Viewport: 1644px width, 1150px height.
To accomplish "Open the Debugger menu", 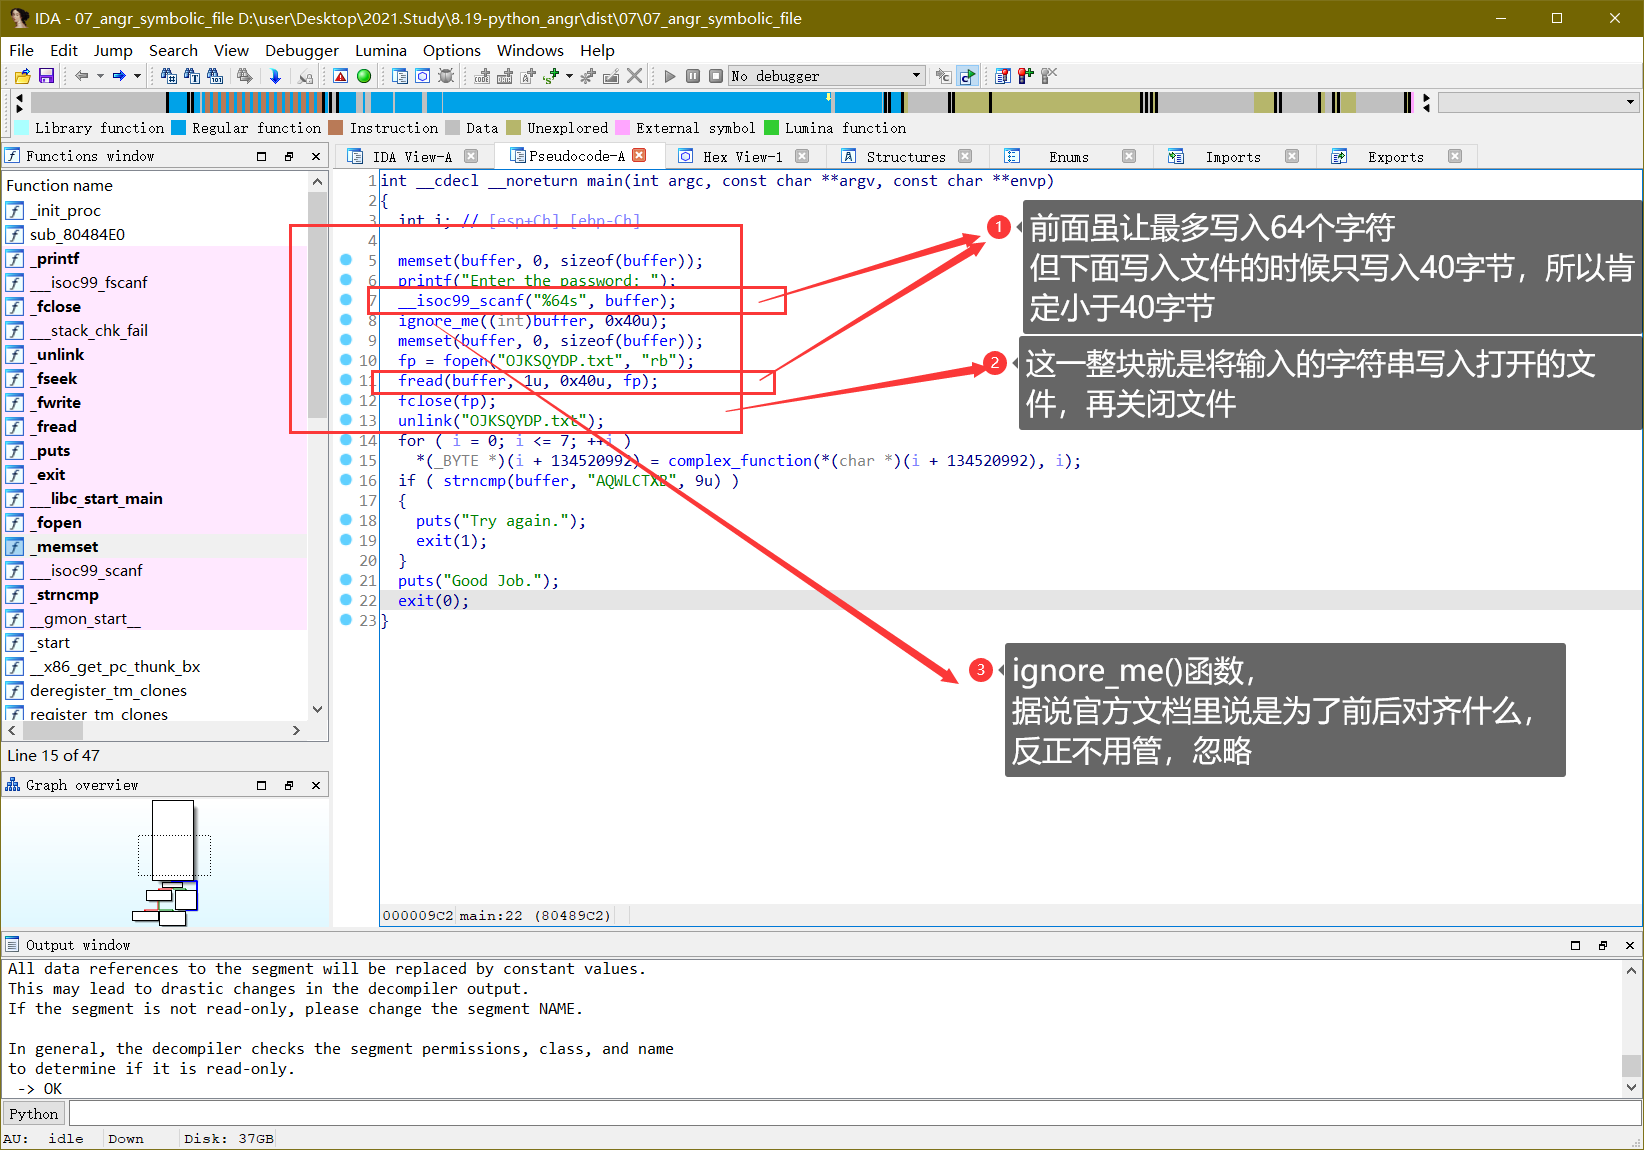I will click(301, 50).
